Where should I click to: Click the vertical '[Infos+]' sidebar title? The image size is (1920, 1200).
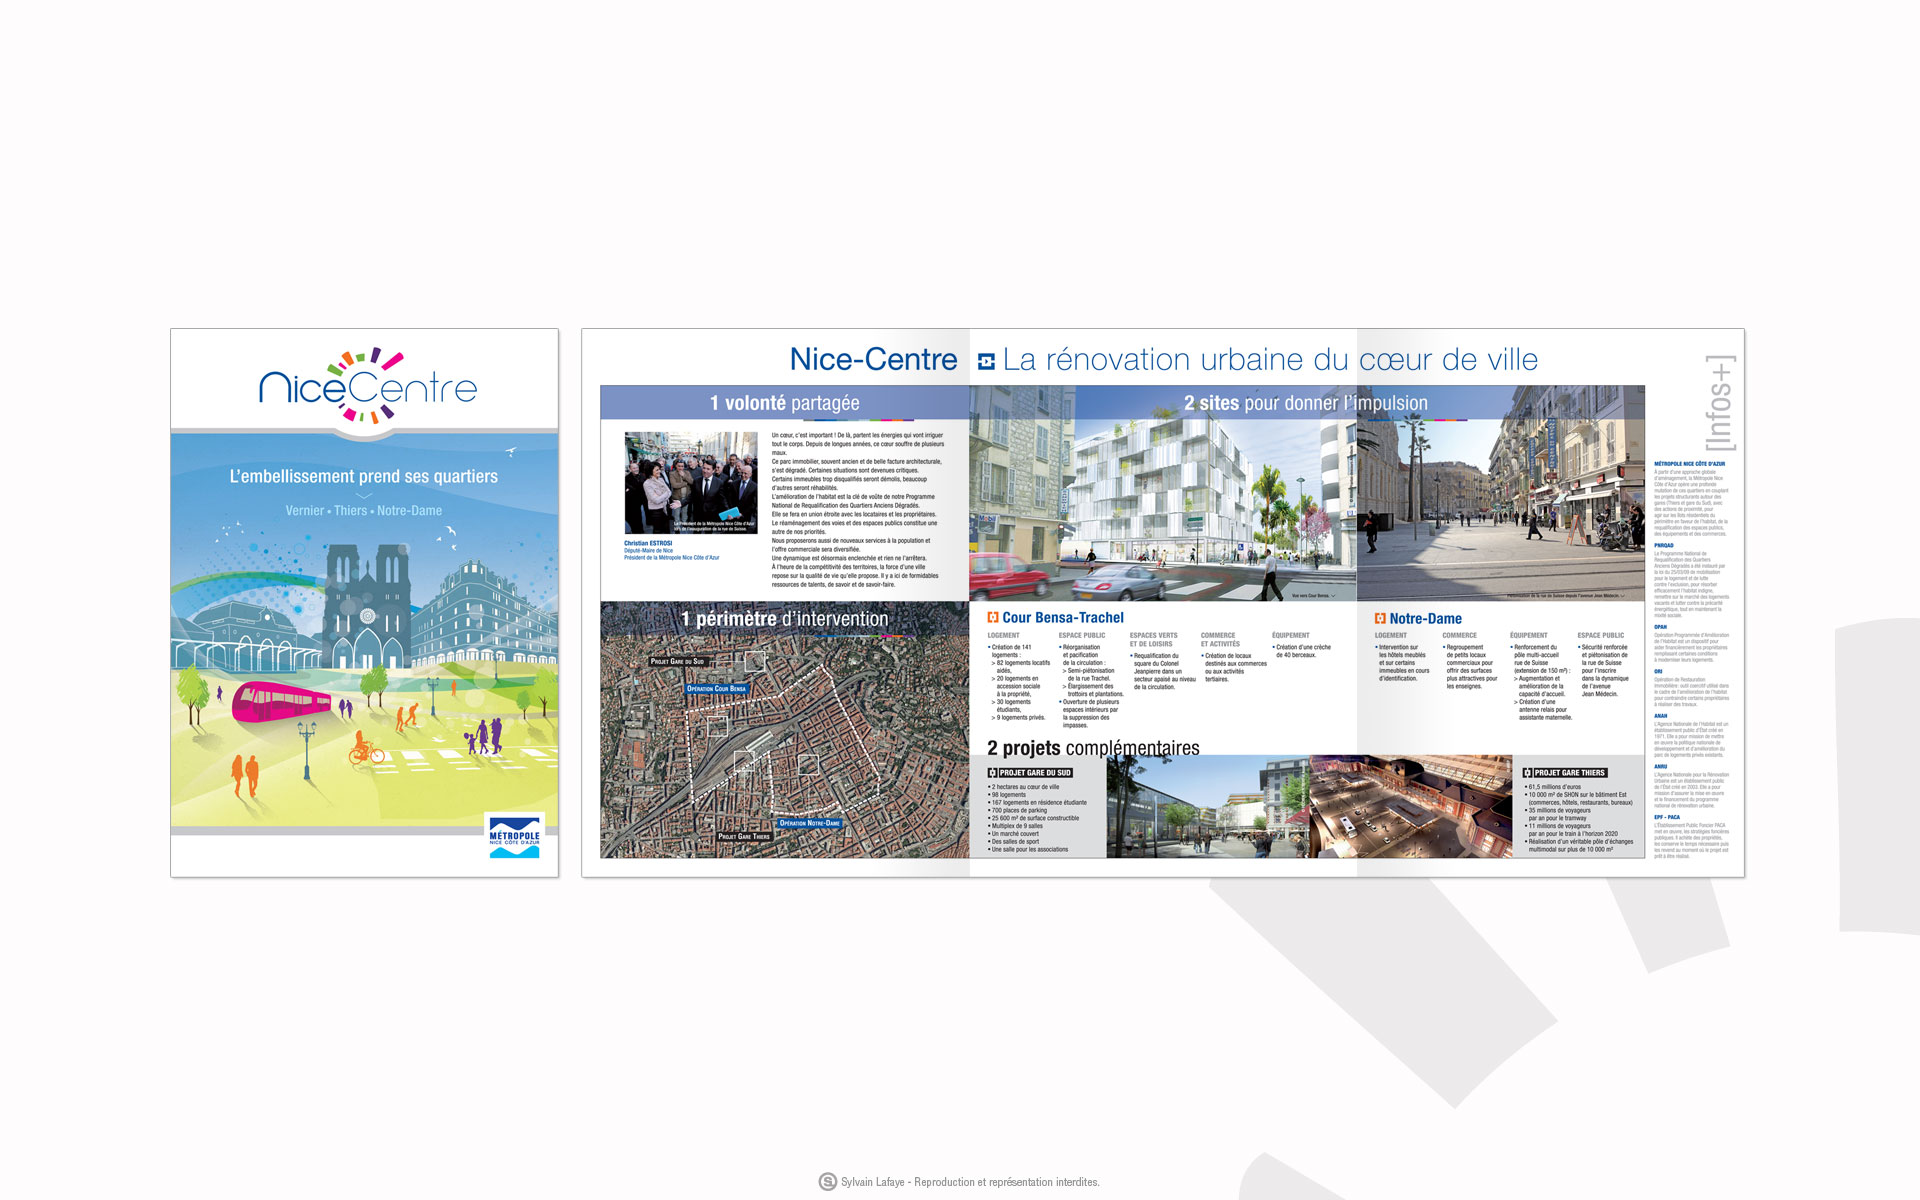[1720, 403]
